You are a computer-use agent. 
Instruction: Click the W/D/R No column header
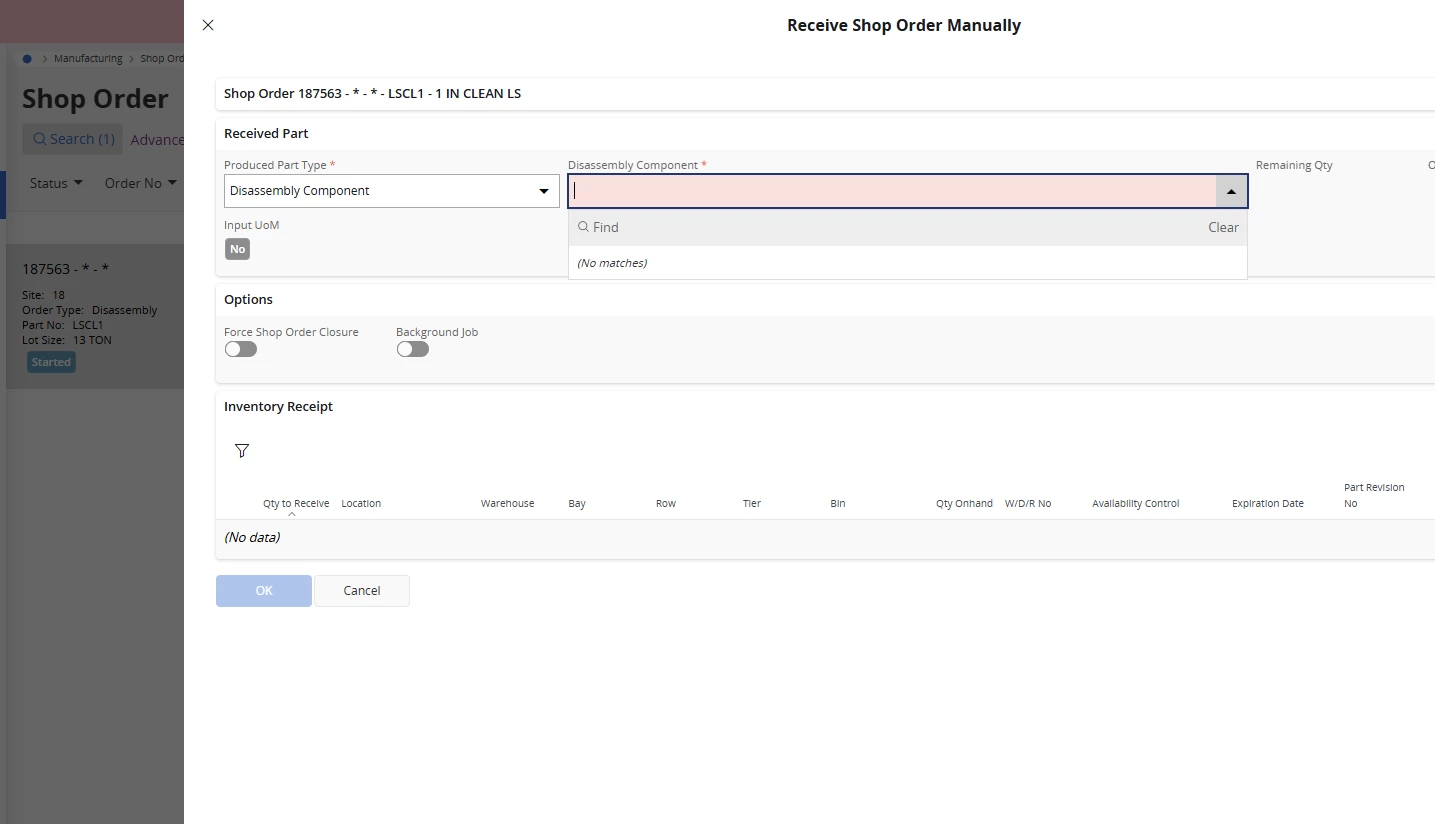1028,504
